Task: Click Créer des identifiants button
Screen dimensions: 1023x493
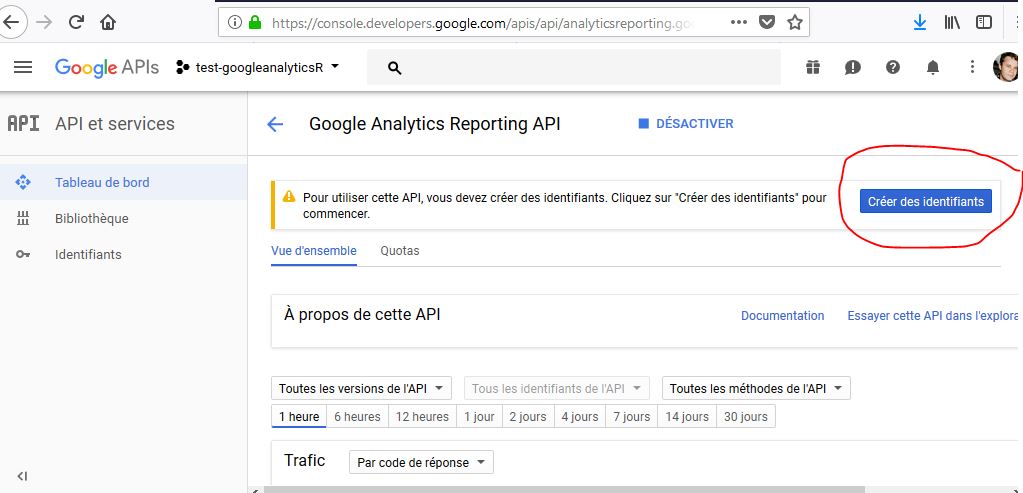Action: coord(926,202)
